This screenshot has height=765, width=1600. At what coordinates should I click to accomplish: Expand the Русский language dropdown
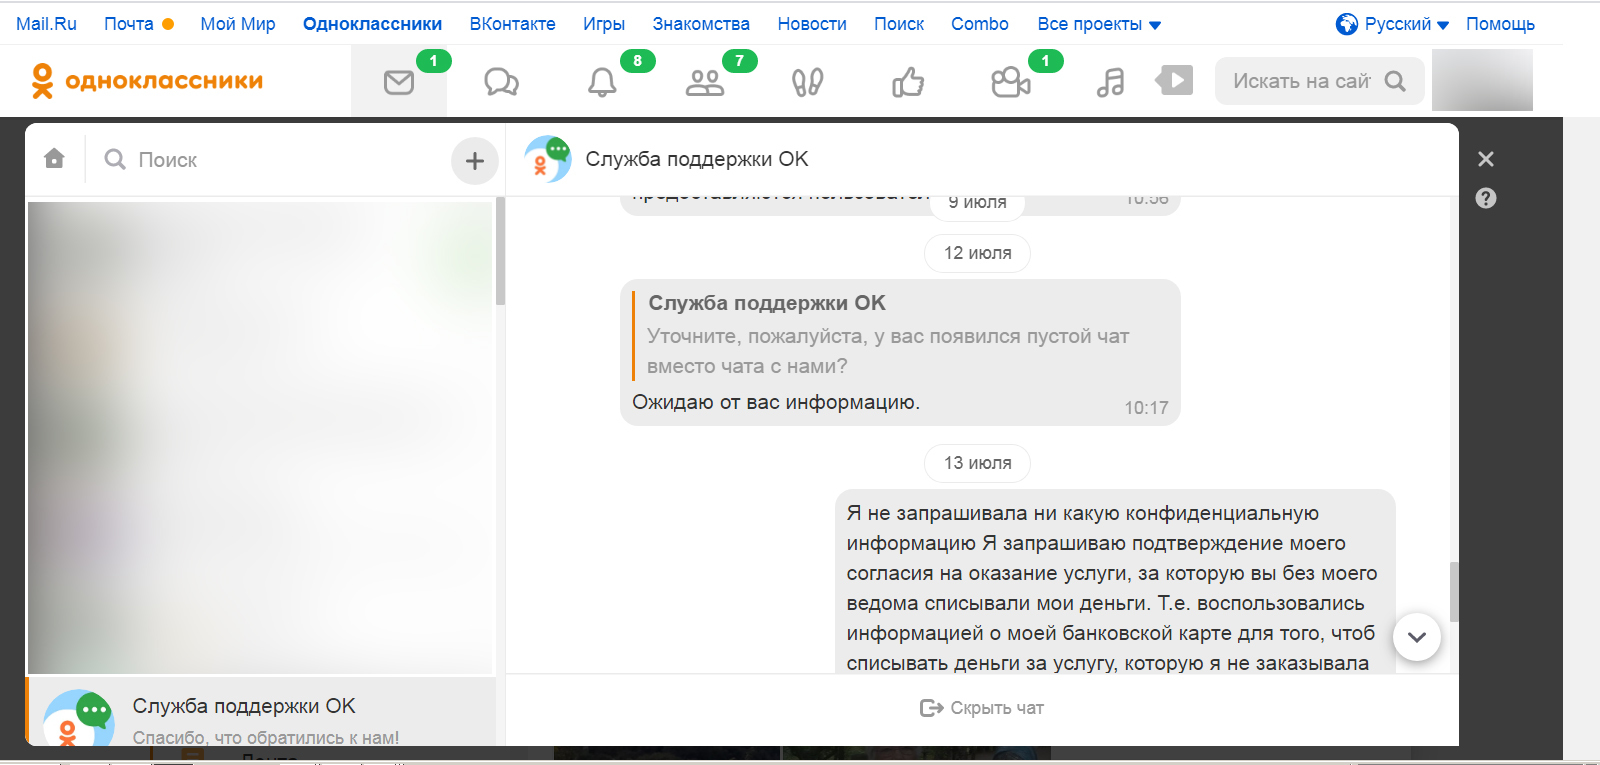[x=1393, y=24]
